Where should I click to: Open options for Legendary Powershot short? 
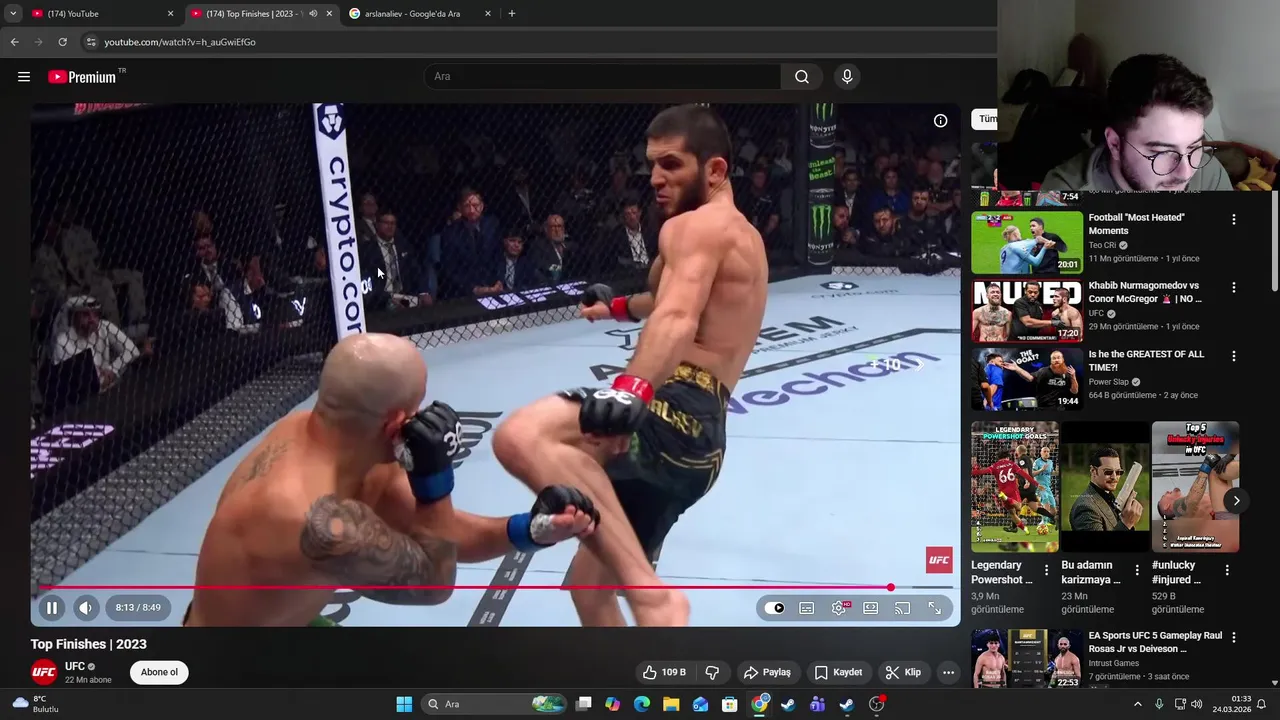coord(1047,570)
